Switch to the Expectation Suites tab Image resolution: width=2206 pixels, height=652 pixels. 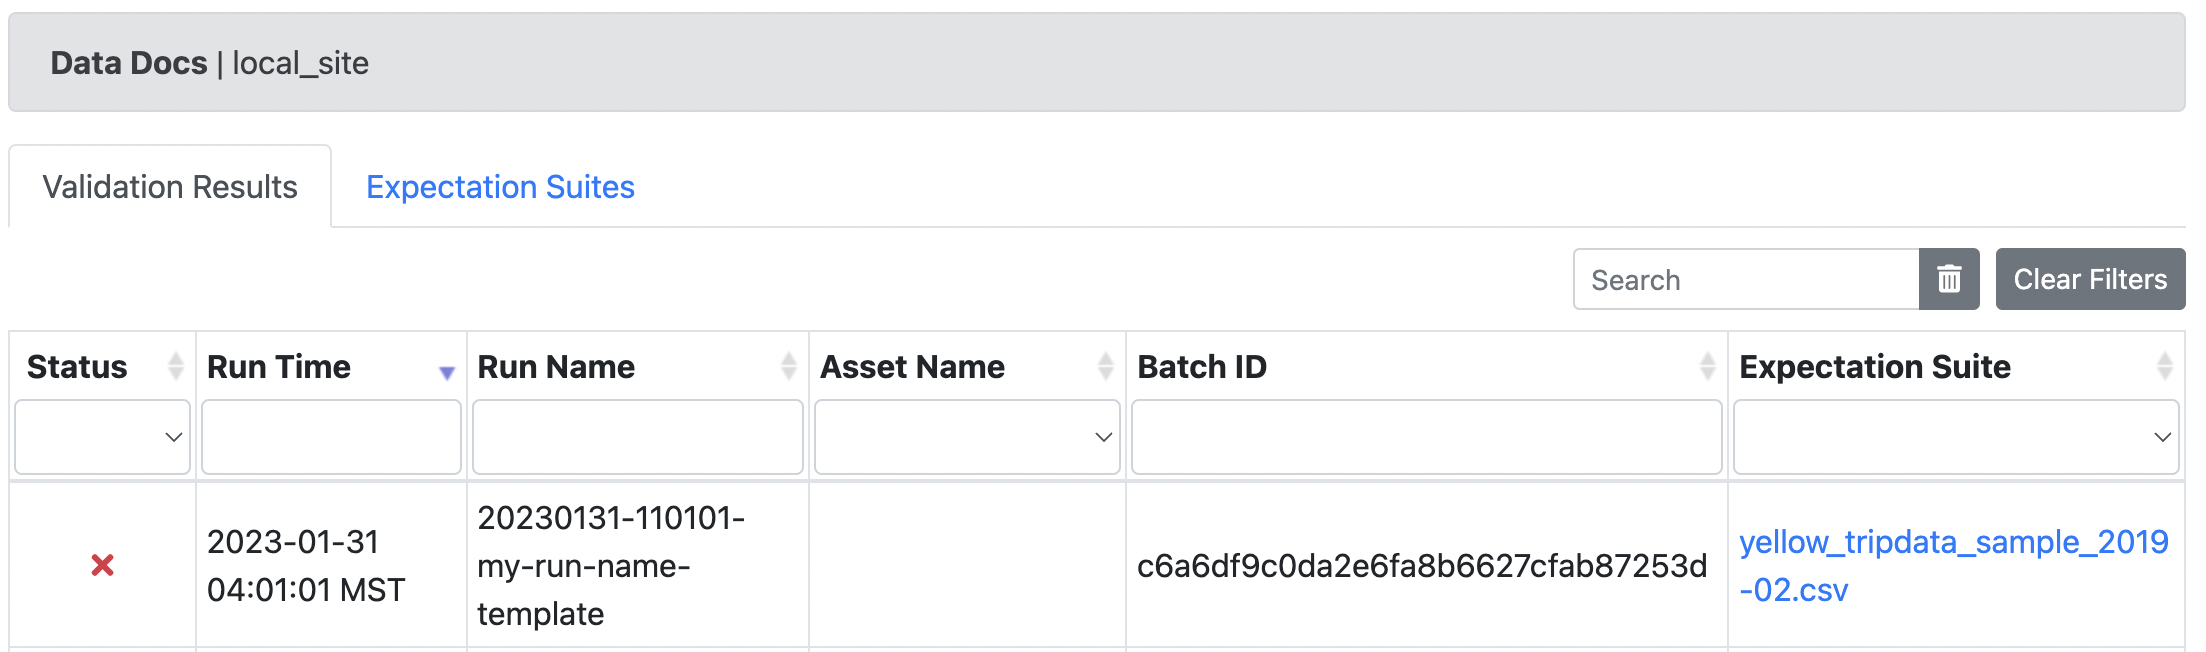tap(500, 187)
